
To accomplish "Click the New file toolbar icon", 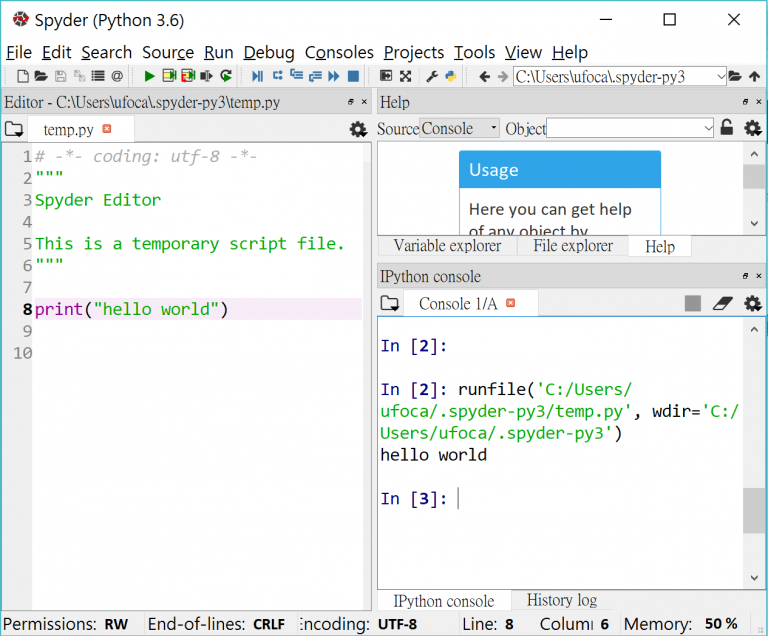I will [x=23, y=76].
